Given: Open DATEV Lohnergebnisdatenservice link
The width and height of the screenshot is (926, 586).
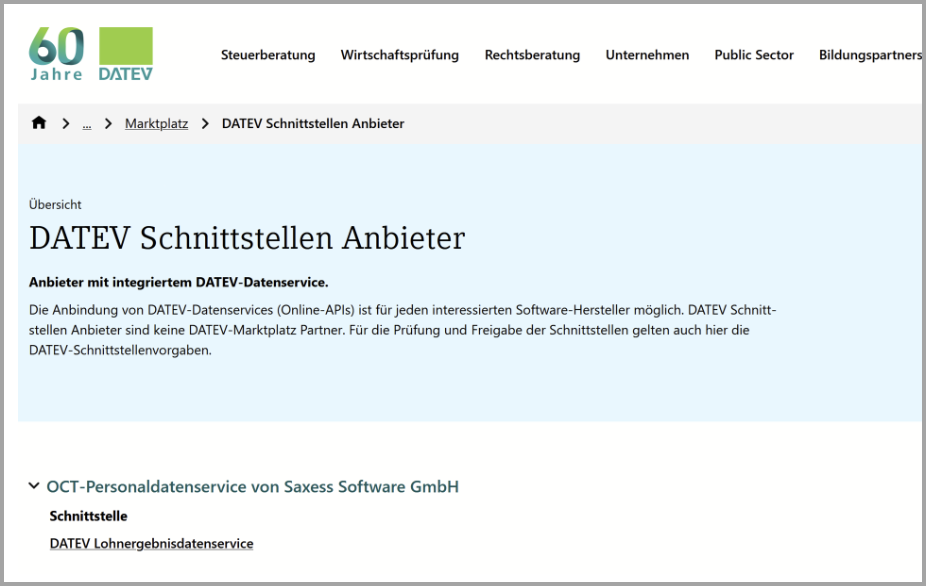Looking at the screenshot, I should click(x=152, y=543).
